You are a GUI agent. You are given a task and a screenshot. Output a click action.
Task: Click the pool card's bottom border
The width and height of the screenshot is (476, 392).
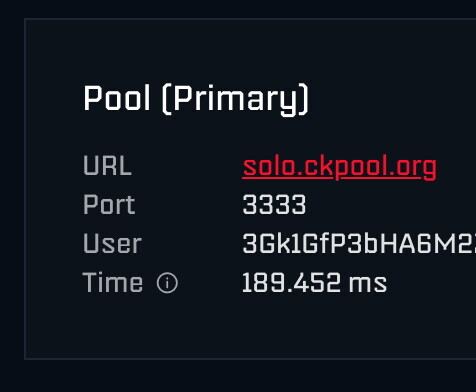click(x=250, y=359)
